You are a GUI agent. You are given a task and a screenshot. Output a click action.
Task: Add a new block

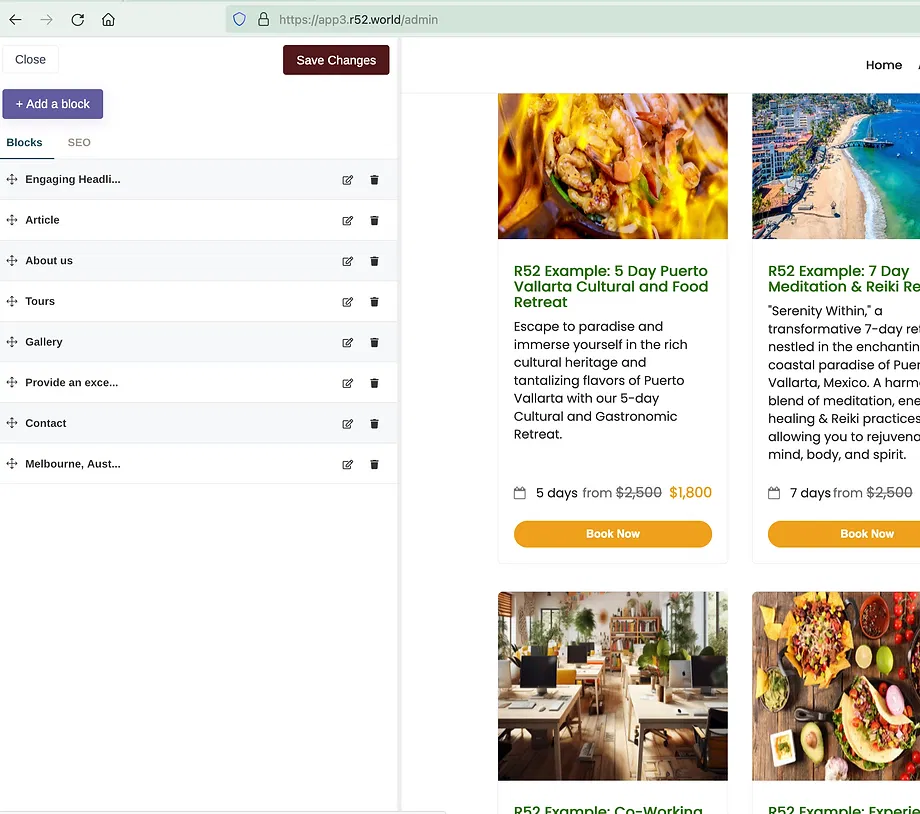pos(53,104)
